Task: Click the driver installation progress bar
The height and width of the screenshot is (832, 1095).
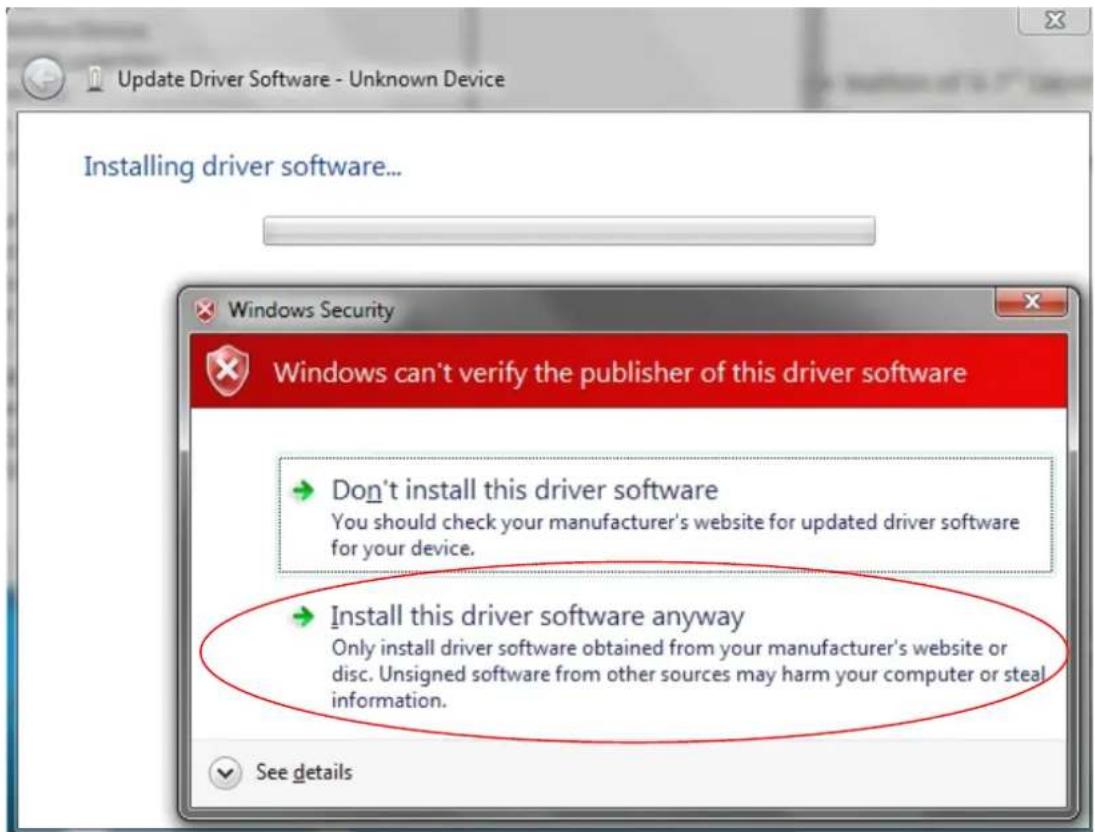Action: (569, 231)
